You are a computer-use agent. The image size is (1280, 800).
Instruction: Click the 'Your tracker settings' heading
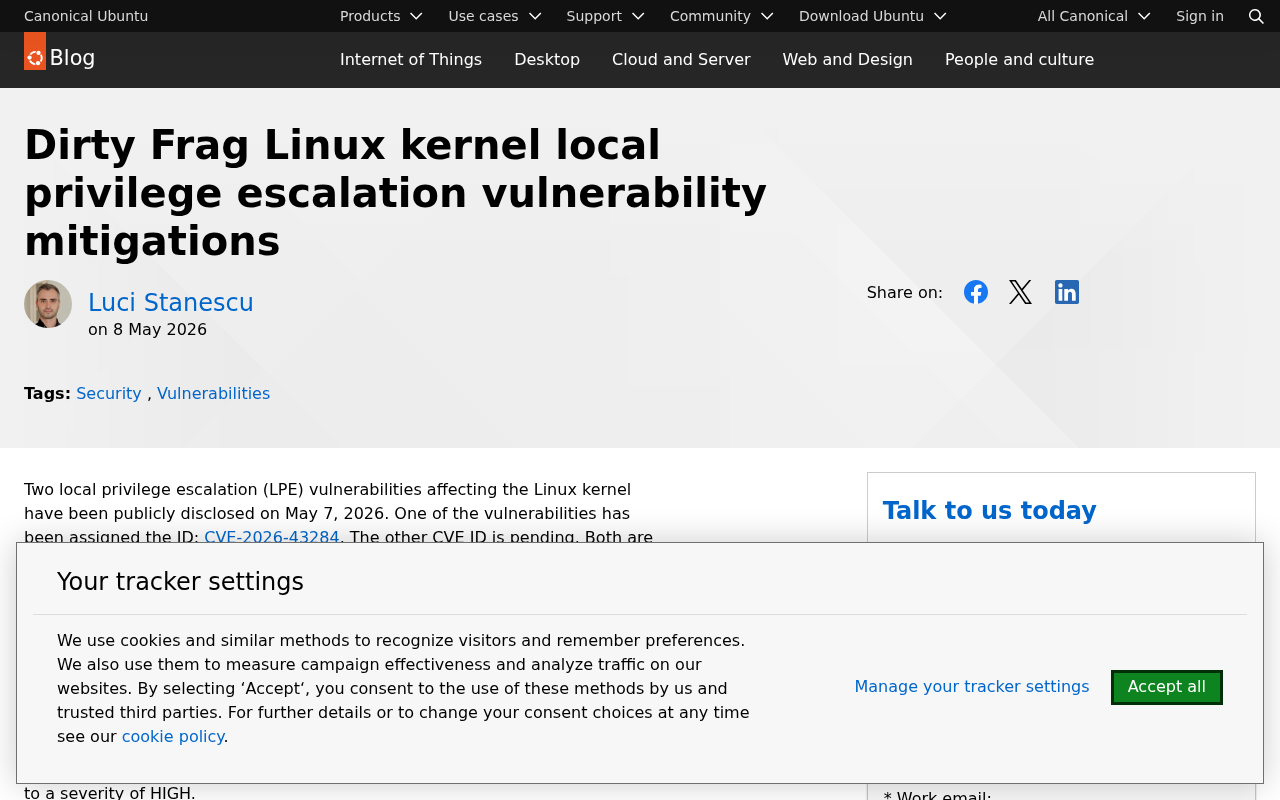point(180,582)
